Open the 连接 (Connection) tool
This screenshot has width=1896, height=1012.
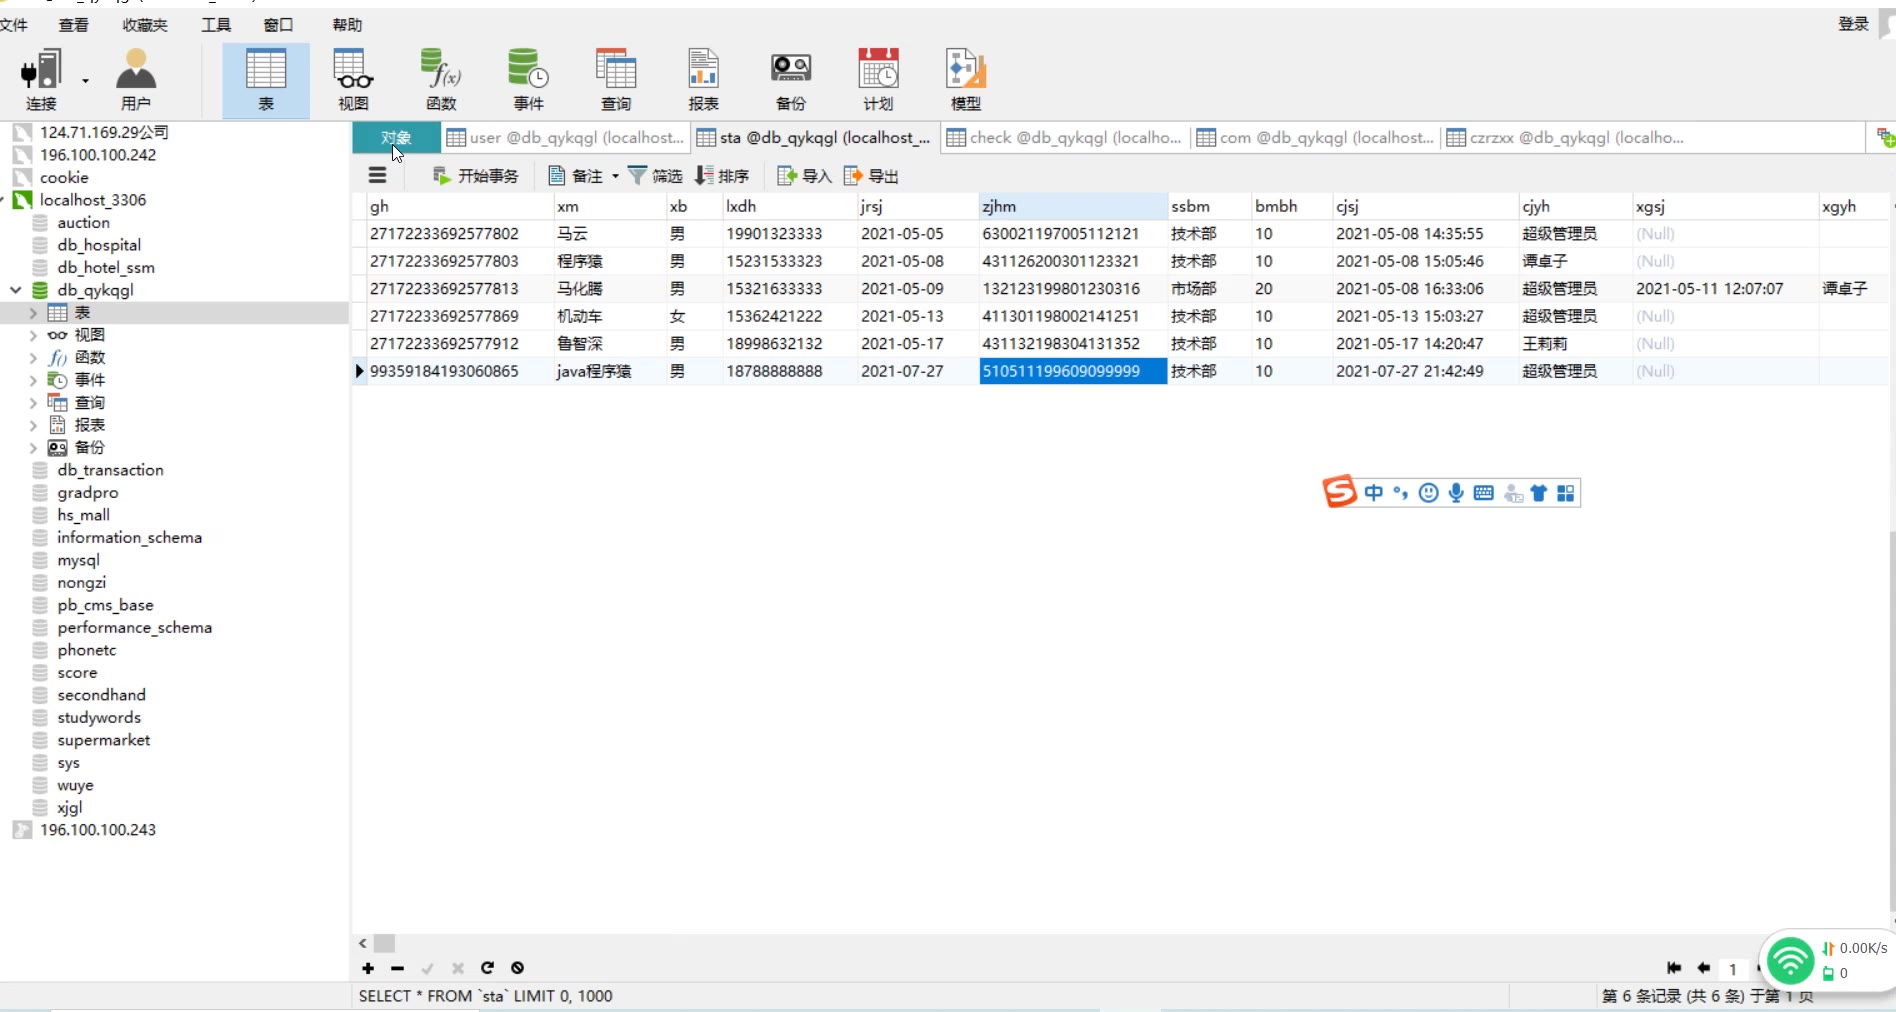point(41,80)
